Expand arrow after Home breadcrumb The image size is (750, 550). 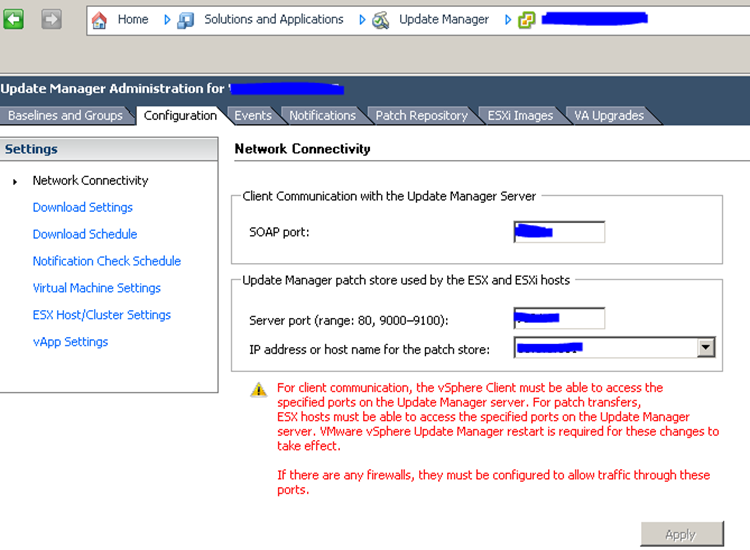[167, 20]
